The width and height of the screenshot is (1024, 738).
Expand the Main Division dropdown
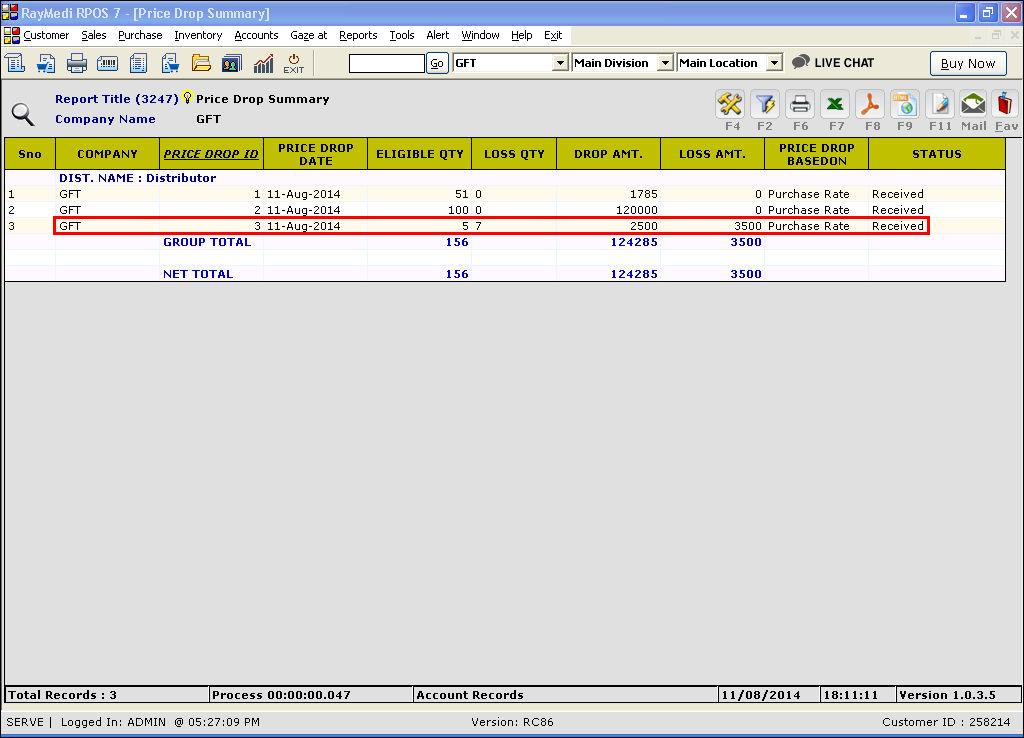click(x=665, y=63)
